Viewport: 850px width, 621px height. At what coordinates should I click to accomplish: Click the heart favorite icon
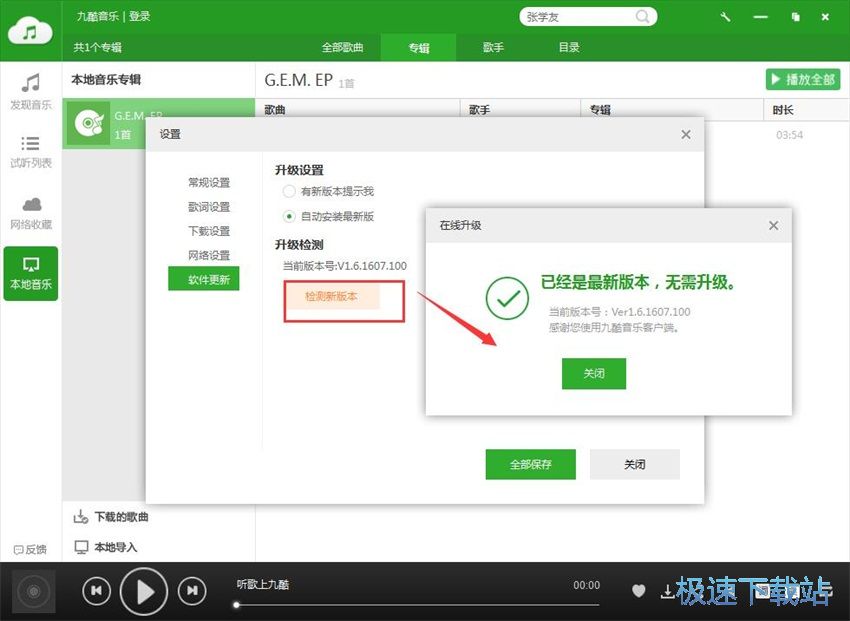coord(639,591)
